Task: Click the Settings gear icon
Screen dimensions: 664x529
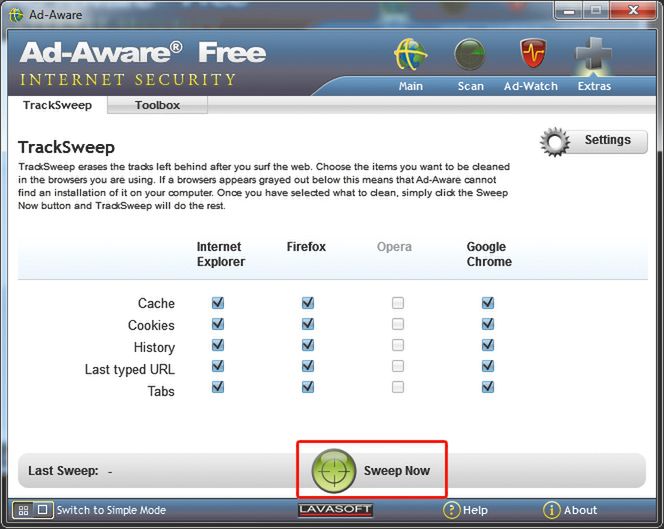Action: click(555, 142)
